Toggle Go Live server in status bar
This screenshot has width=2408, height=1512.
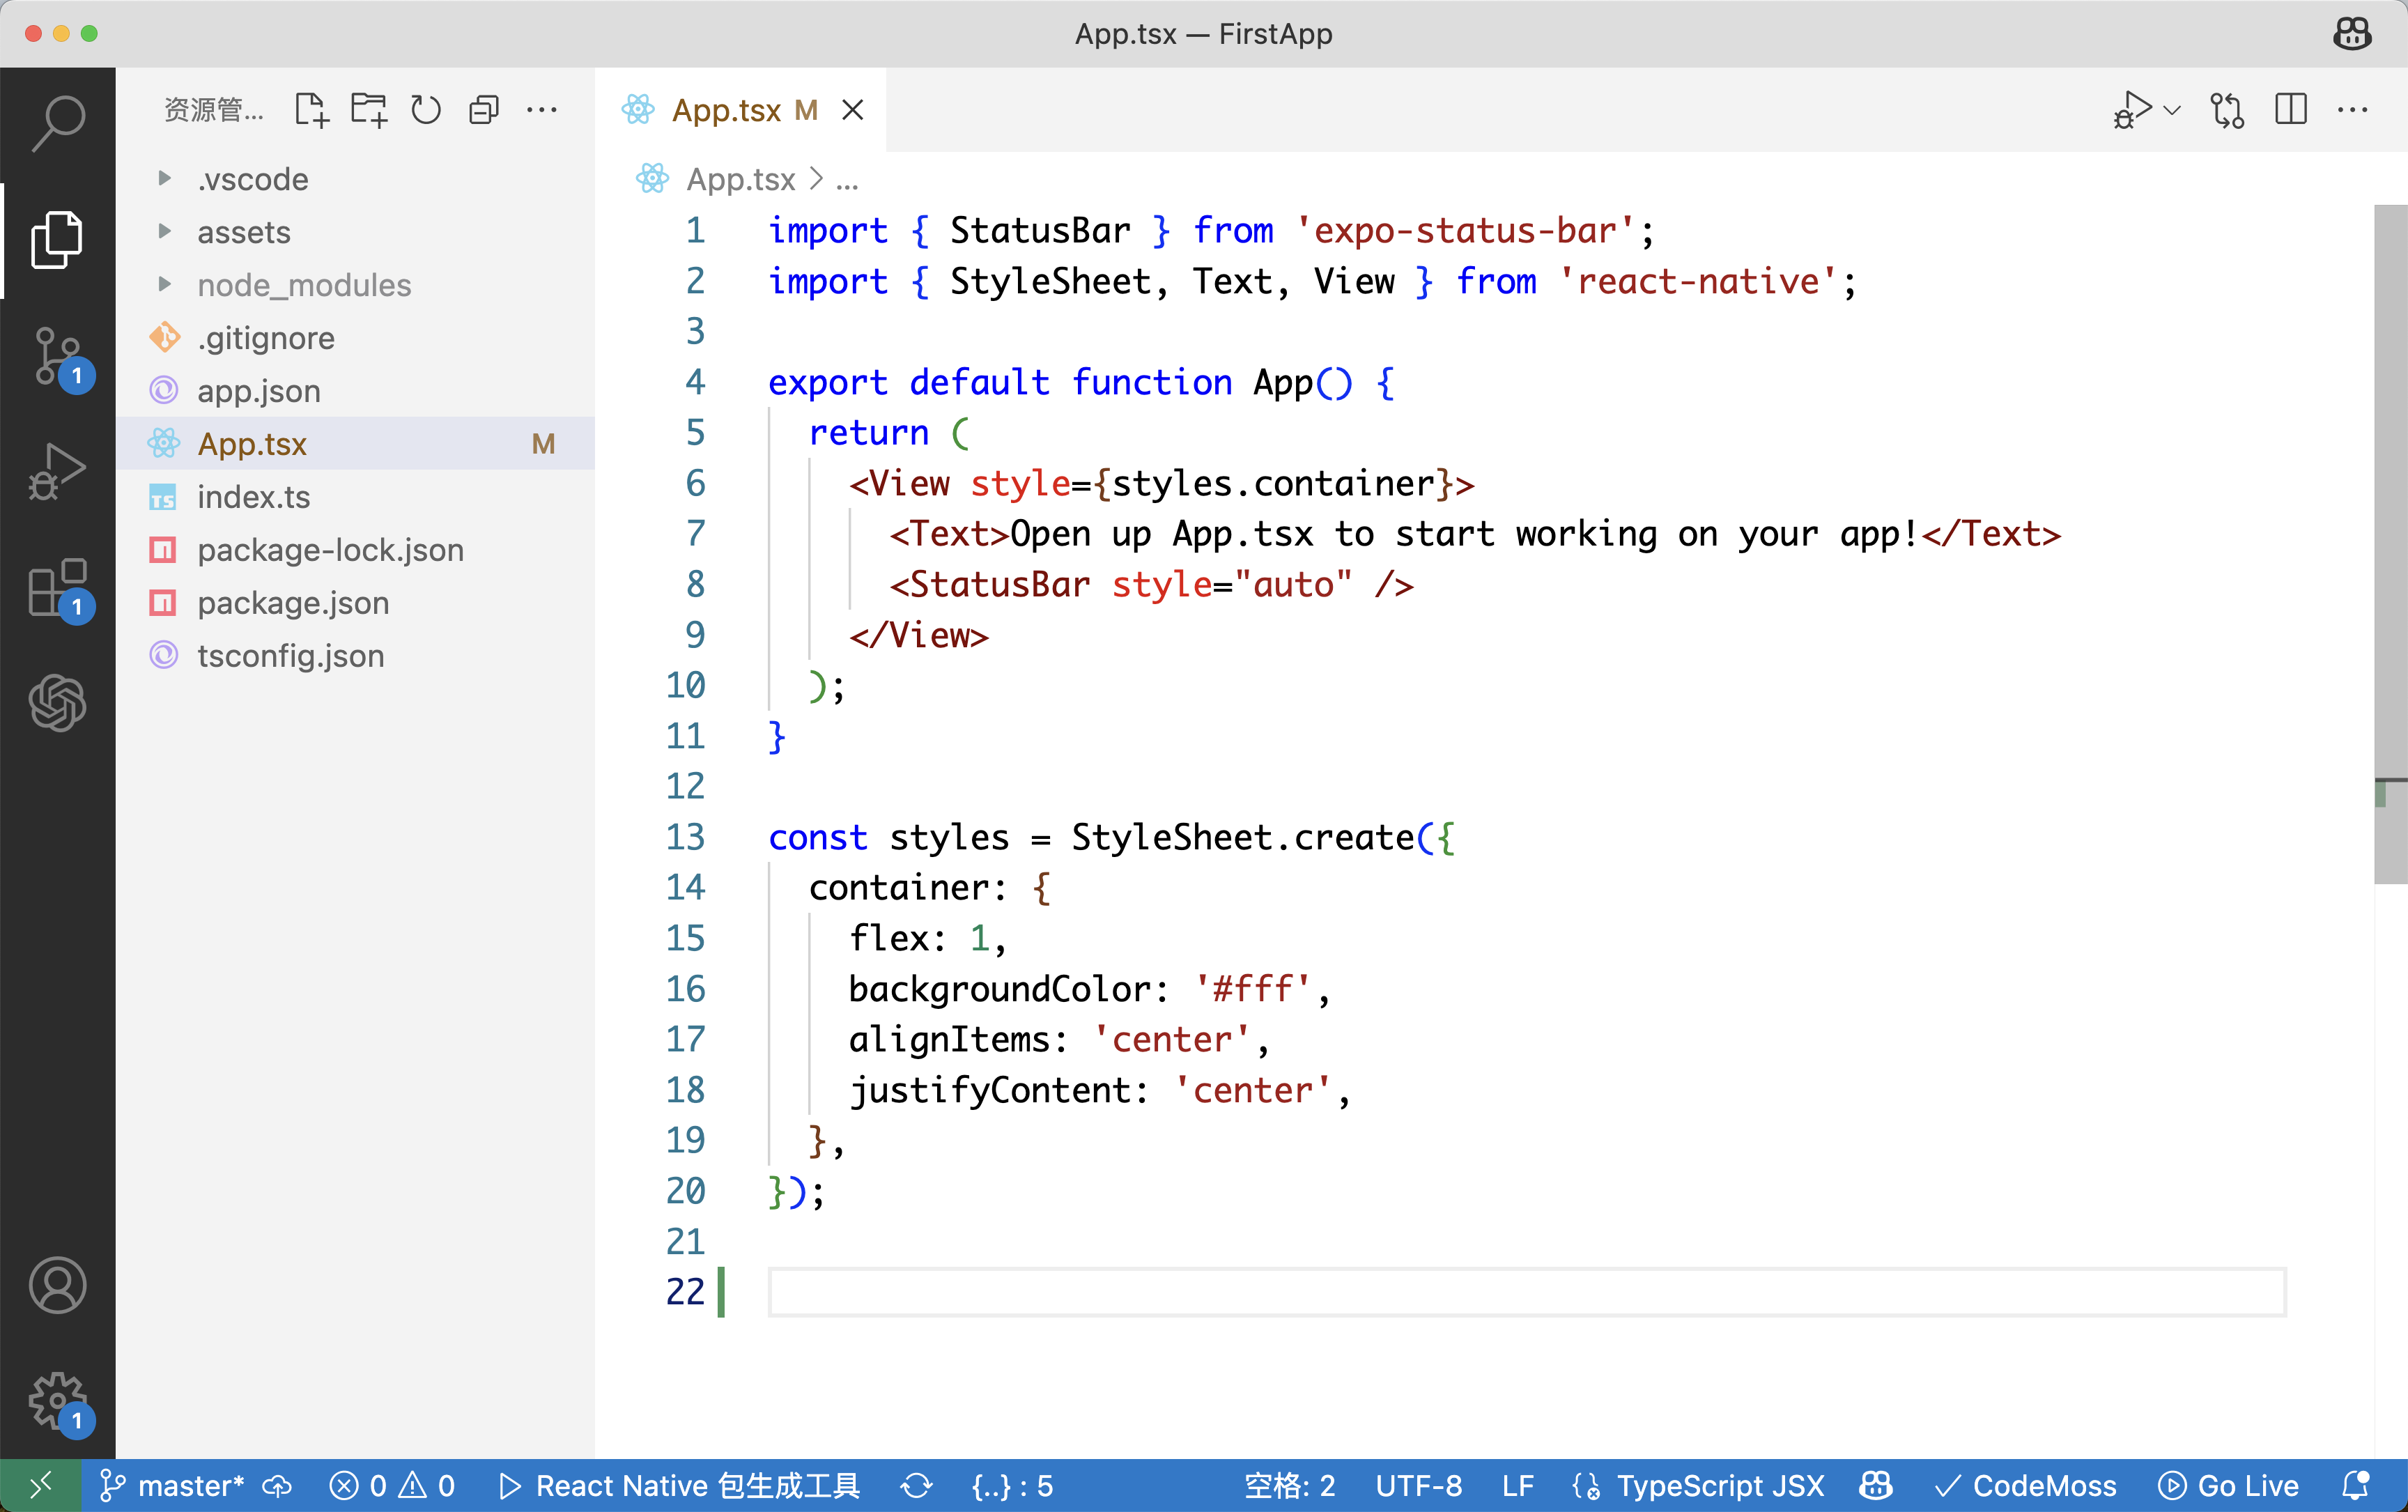coord(2229,1486)
